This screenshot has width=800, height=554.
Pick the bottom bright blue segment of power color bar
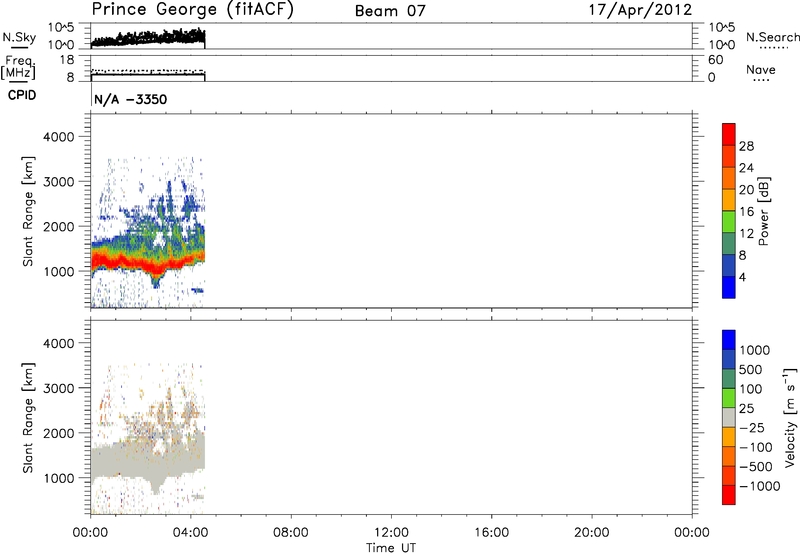click(x=729, y=287)
